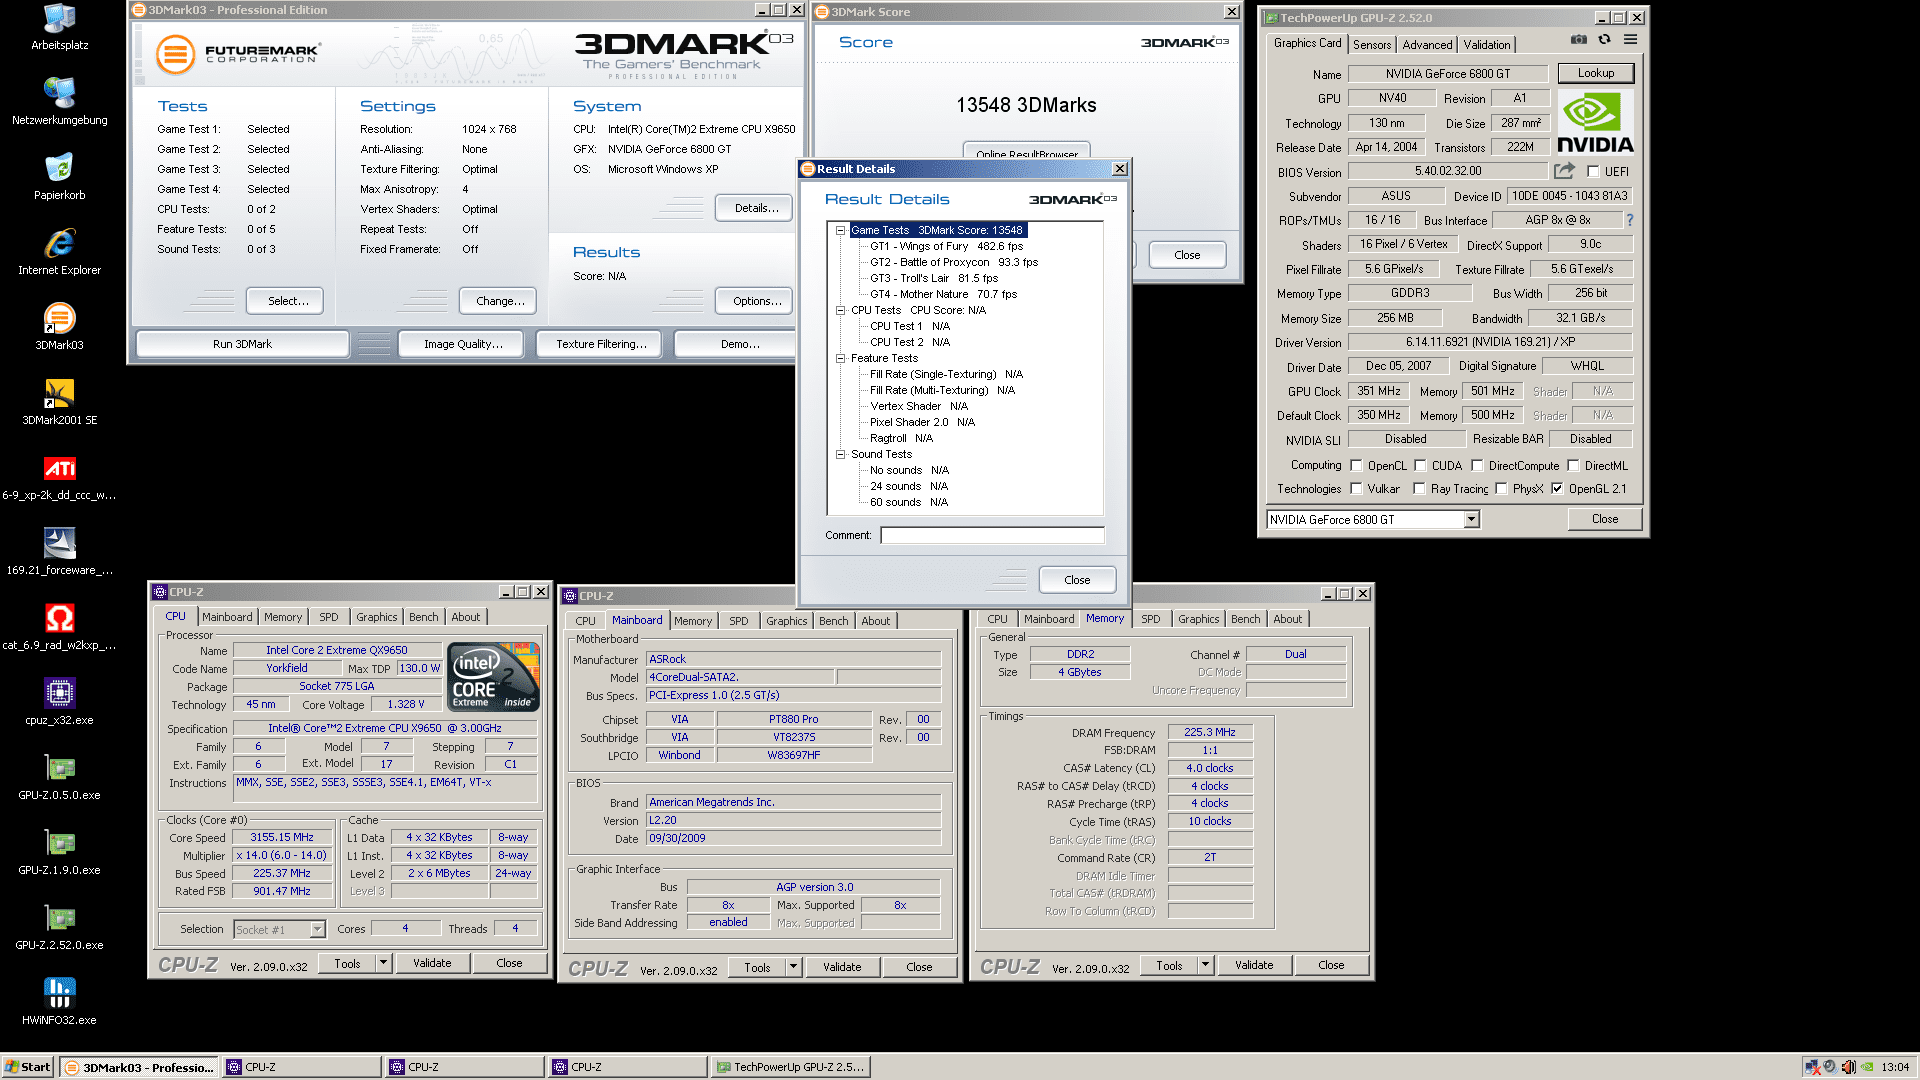Open Tools dropdown arrow in CPU-Z Memory window
Image resolution: width=1920 pixels, height=1080 pixels.
[1205, 965]
